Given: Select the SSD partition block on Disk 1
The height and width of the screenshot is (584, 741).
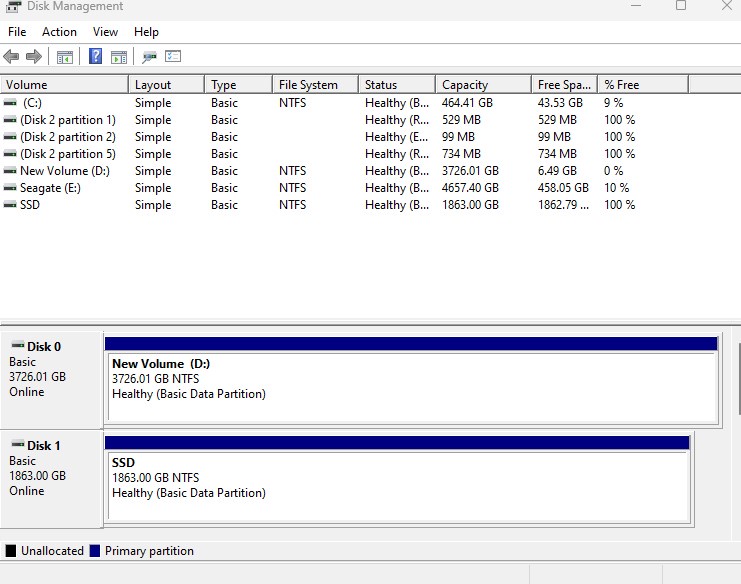Looking at the screenshot, I should tap(397, 478).
